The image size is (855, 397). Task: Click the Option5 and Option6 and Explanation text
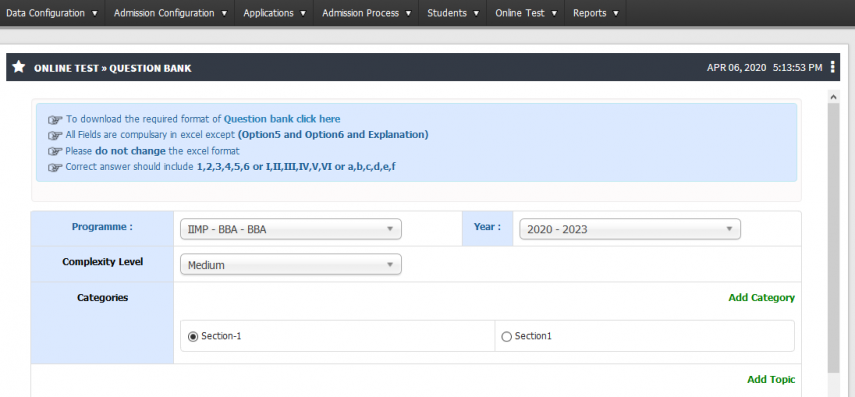(333, 135)
